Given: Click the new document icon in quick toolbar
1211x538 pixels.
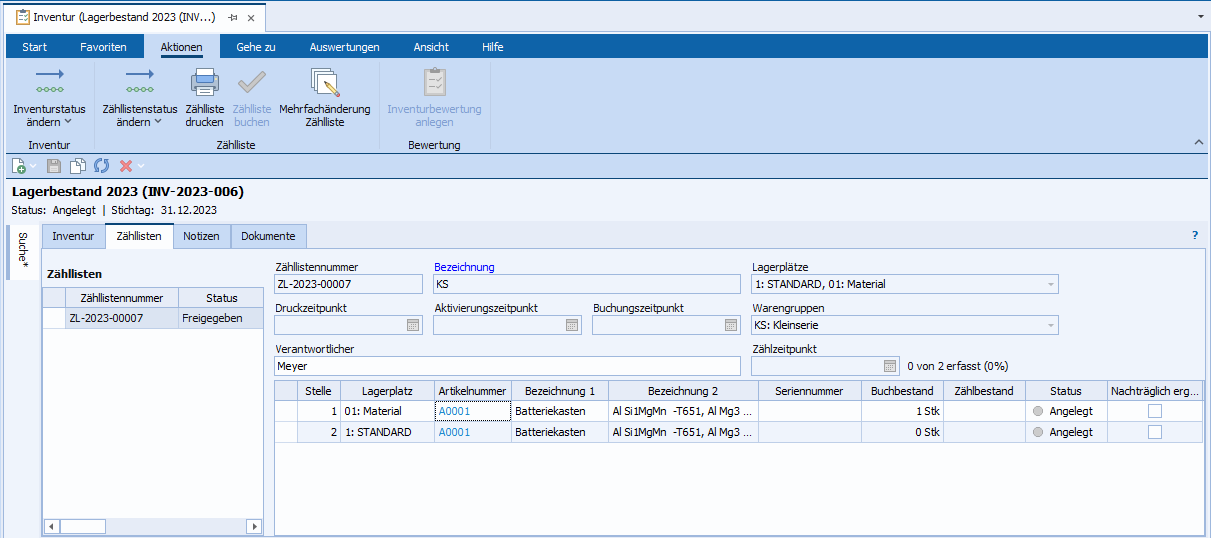Looking at the screenshot, I should click(19, 165).
